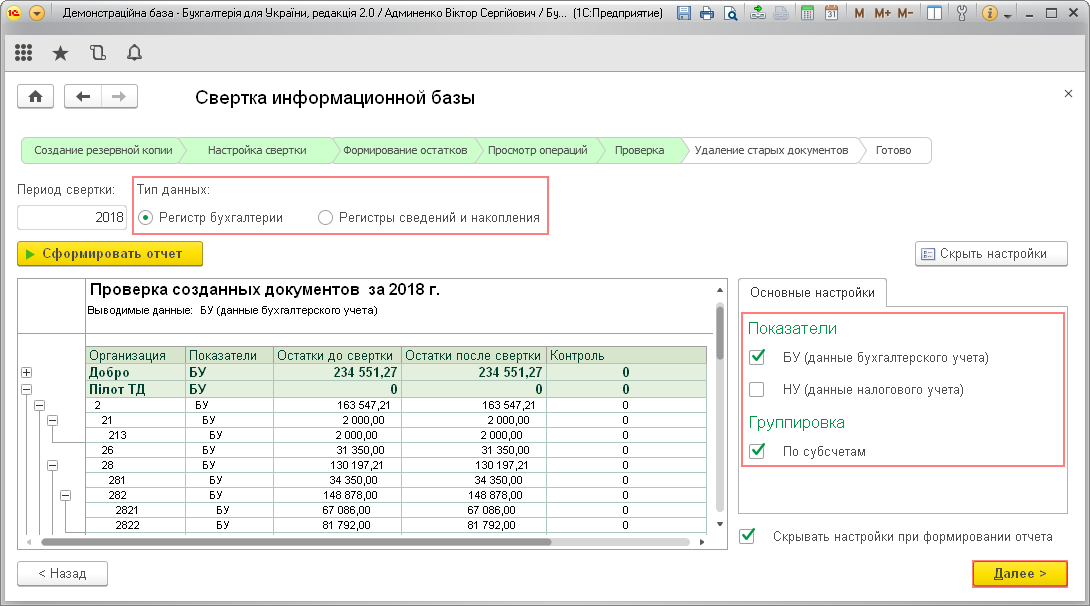Open the sections menu grid icon

[24, 53]
